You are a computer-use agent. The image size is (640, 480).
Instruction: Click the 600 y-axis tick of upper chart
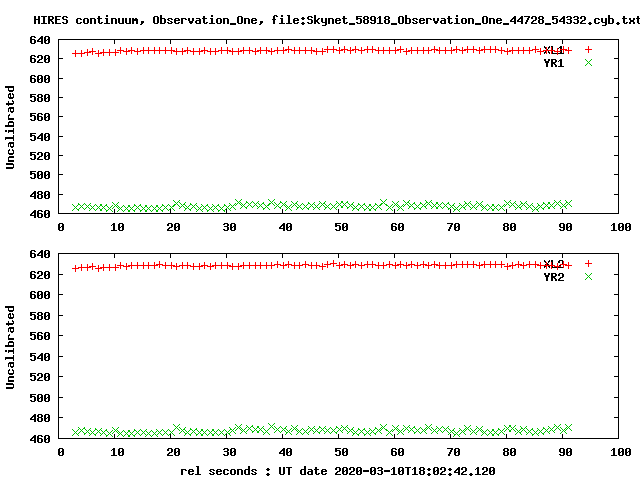click(40, 79)
